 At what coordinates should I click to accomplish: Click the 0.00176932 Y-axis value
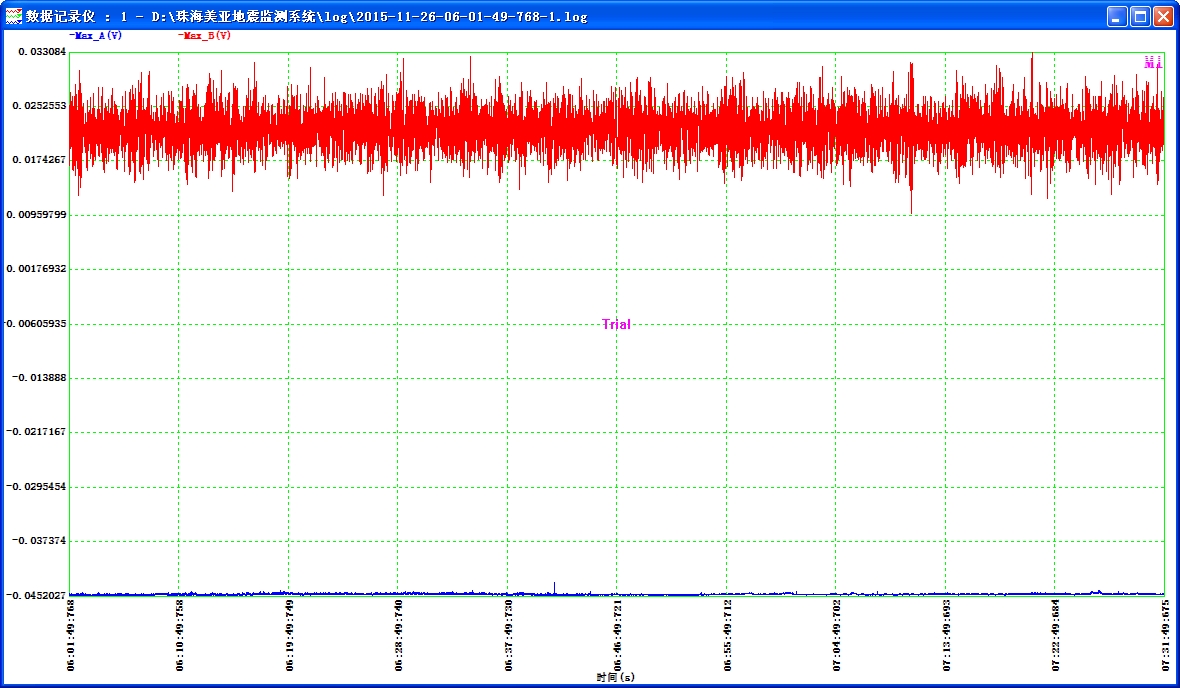click(36, 269)
